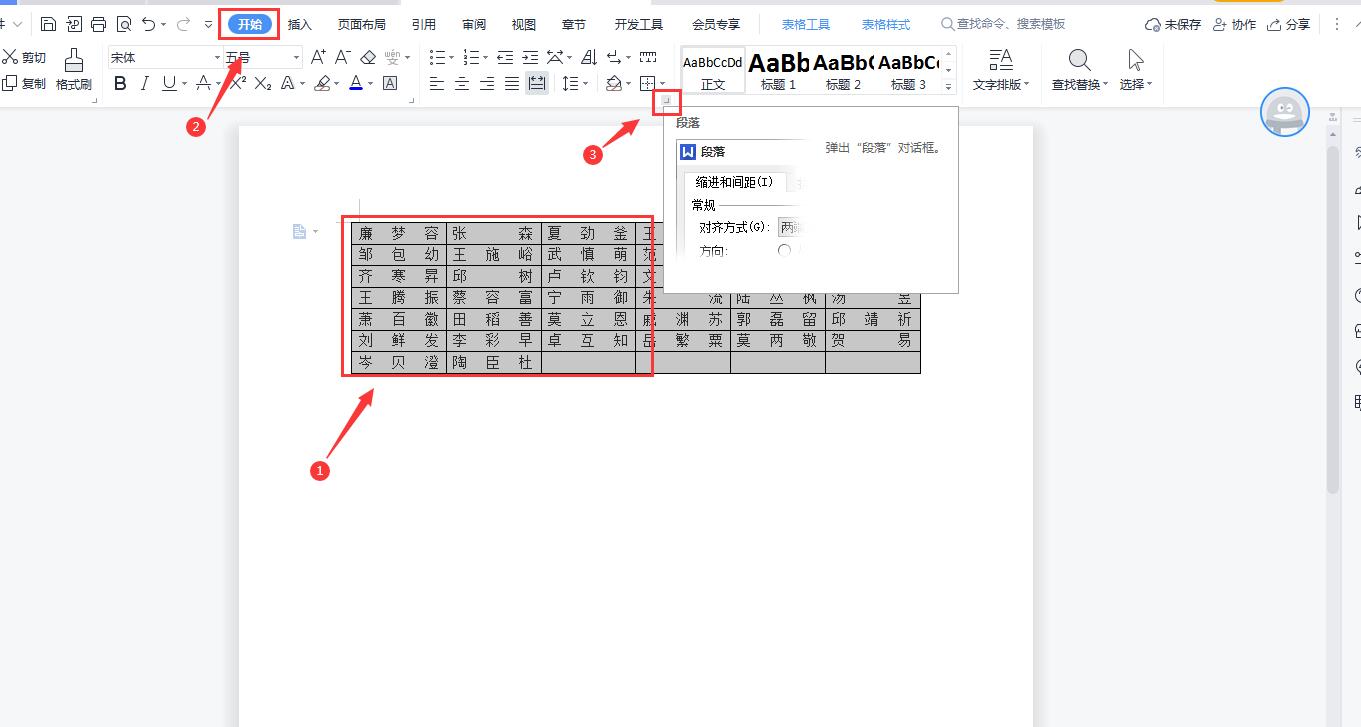Apply the 标题 1 style
The image size is (1361, 727).
tap(778, 70)
